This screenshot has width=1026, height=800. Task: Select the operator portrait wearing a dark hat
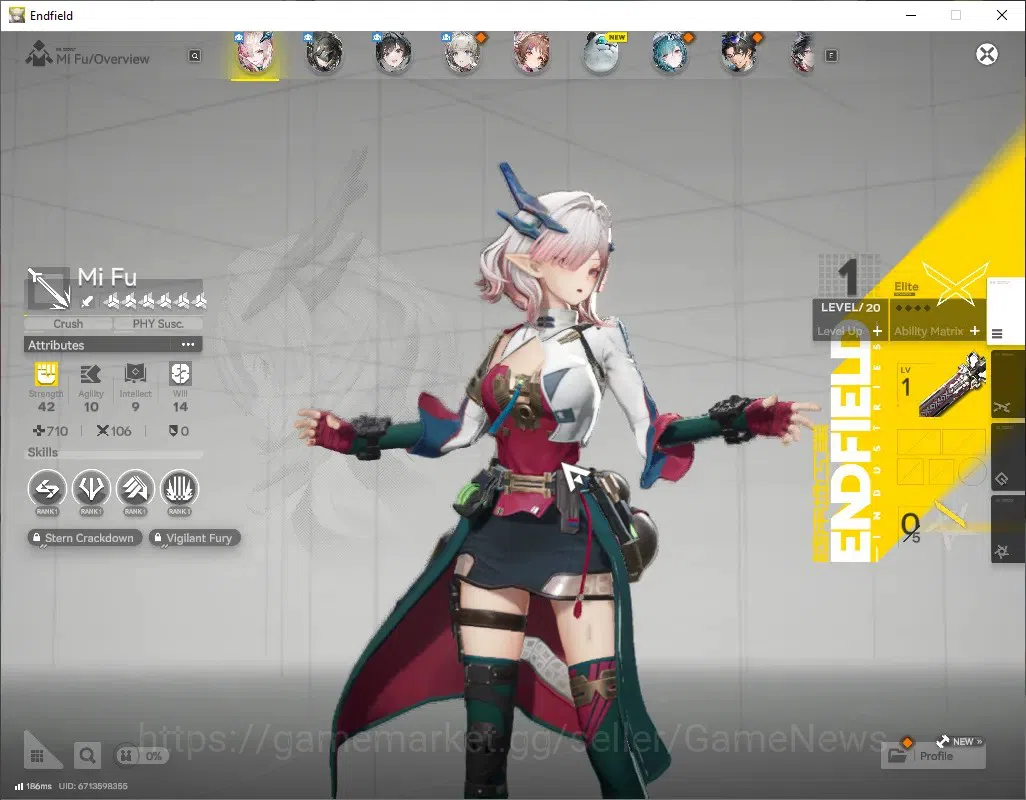(x=739, y=54)
